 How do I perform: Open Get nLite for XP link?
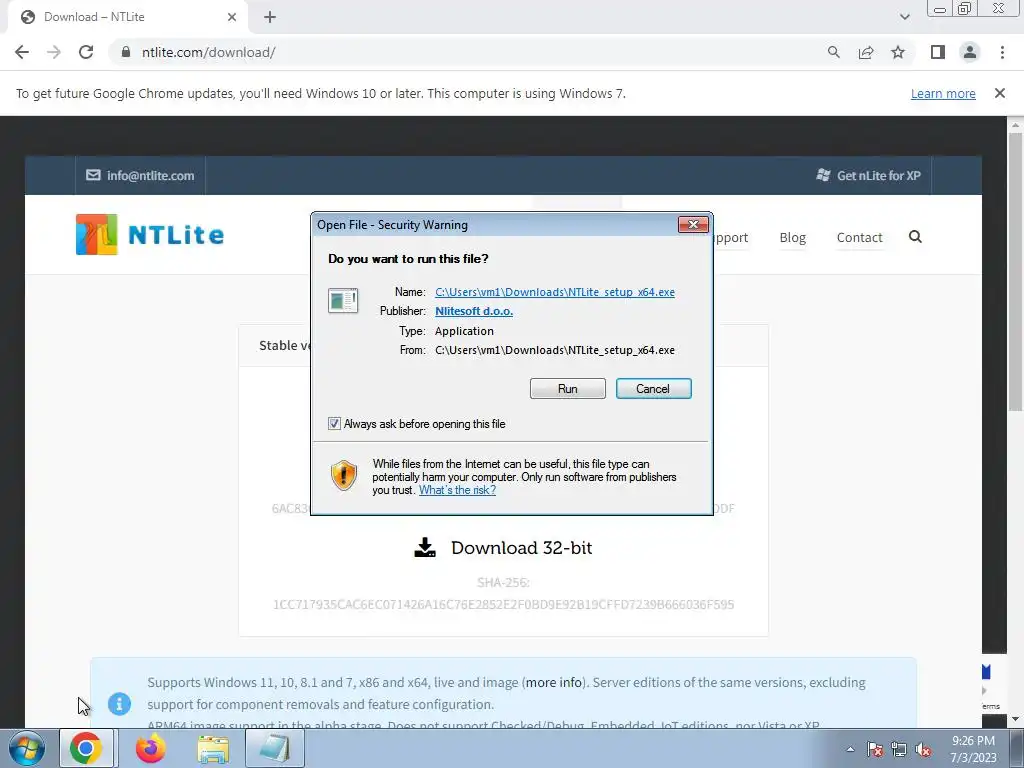(x=878, y=176)
